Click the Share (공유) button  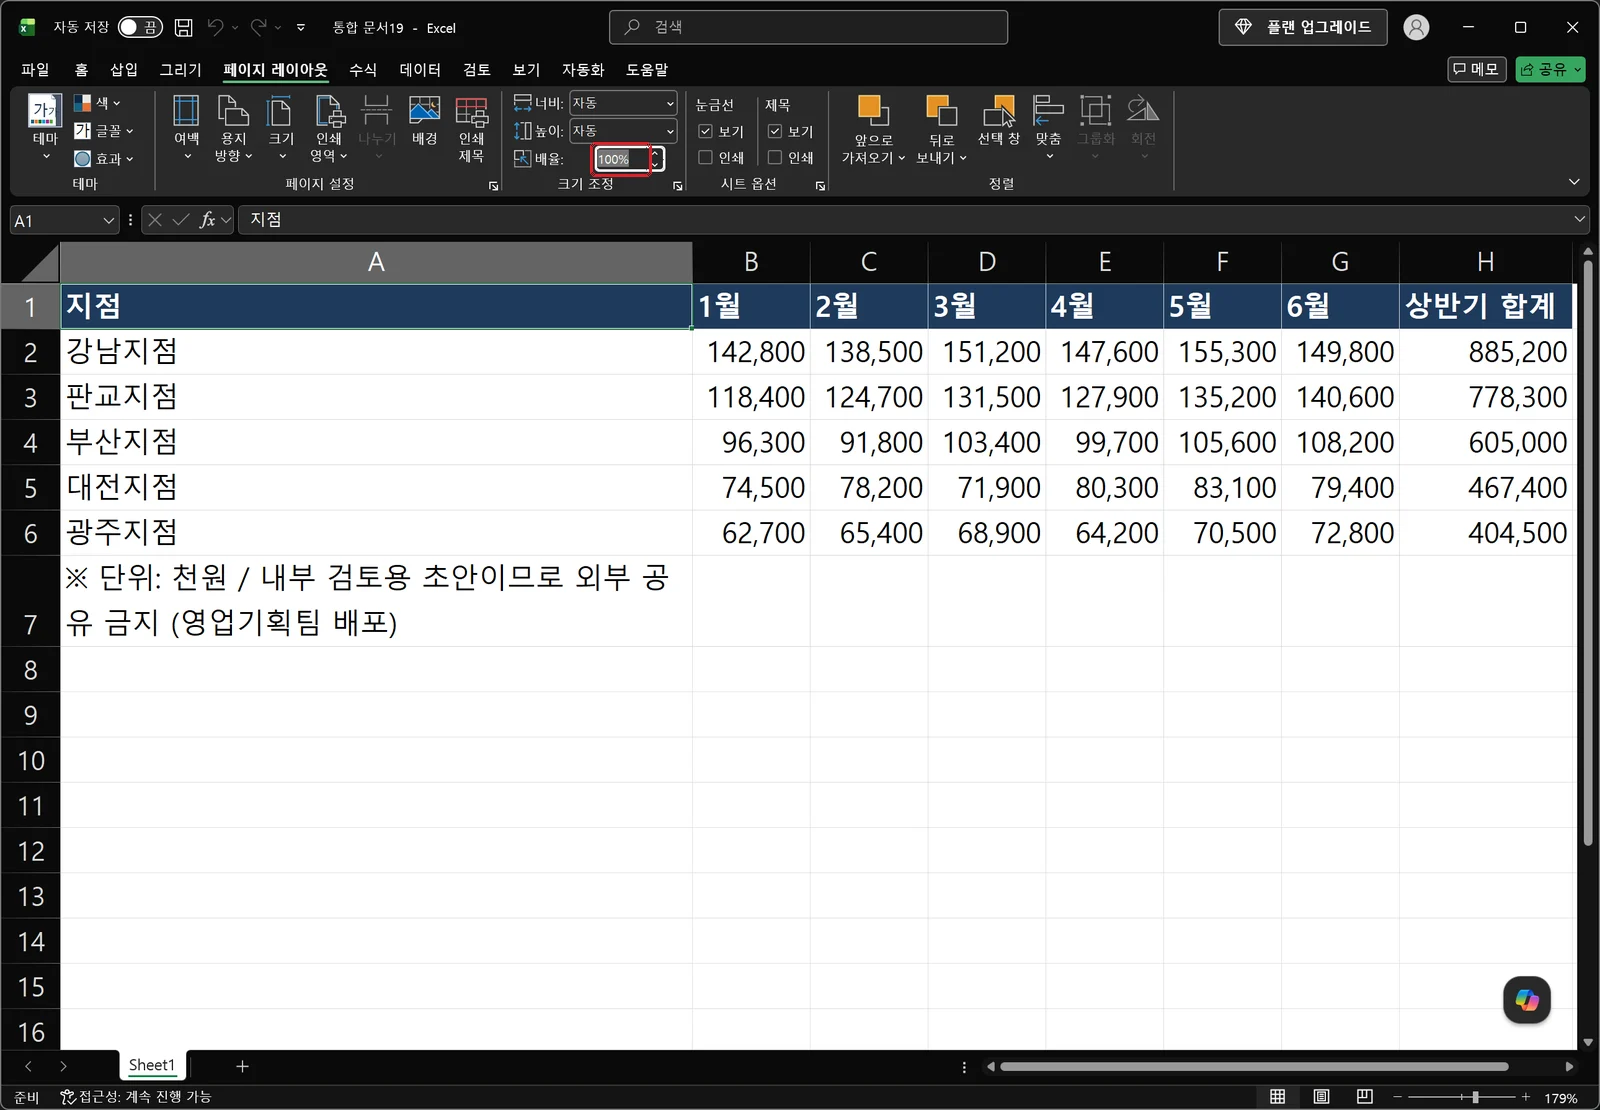point(1550,69)
